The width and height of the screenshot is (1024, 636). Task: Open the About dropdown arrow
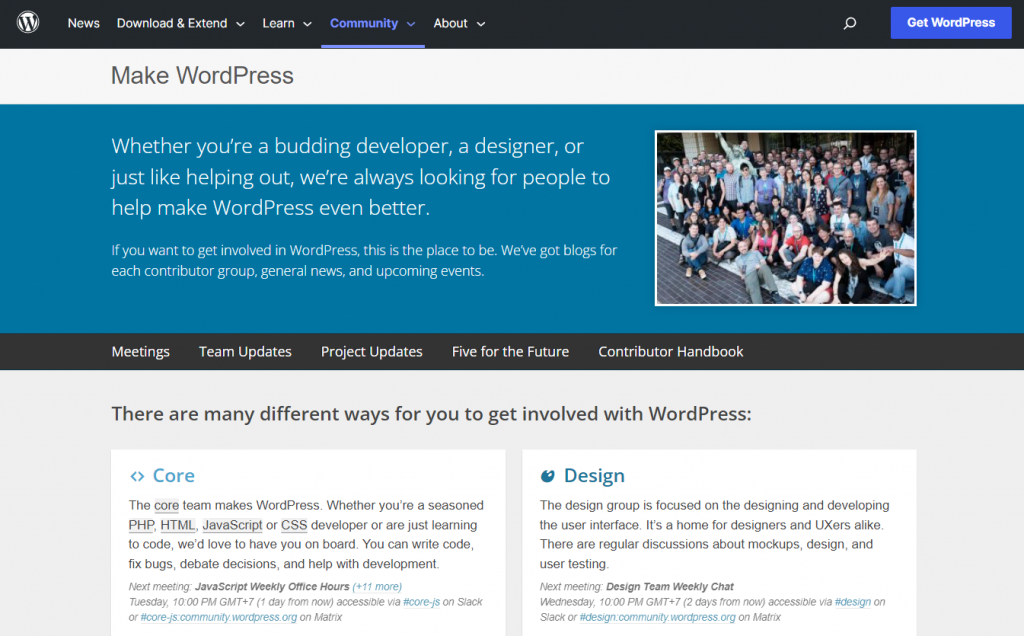point(481,23)
